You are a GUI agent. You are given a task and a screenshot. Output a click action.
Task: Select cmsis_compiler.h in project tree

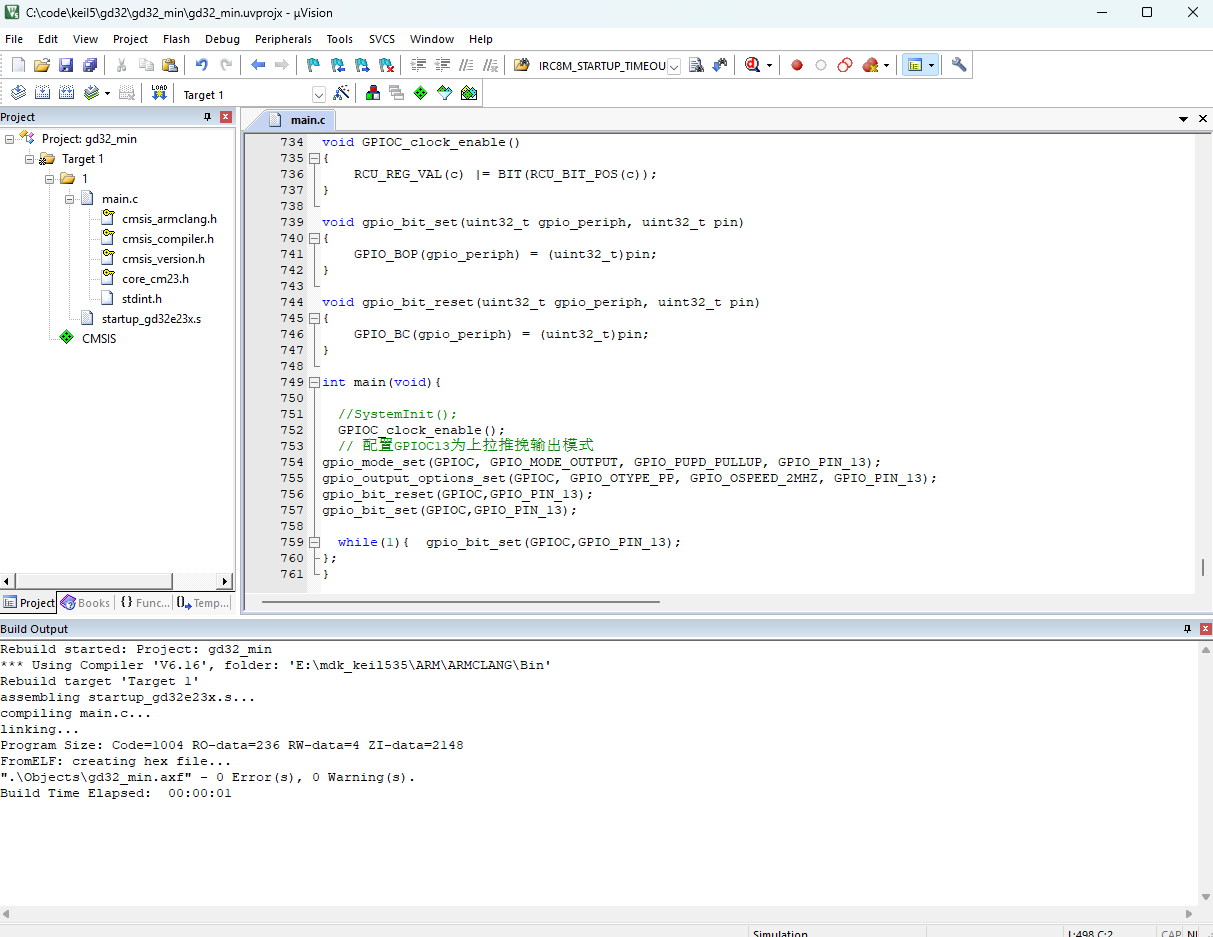[x=168, y=239]
